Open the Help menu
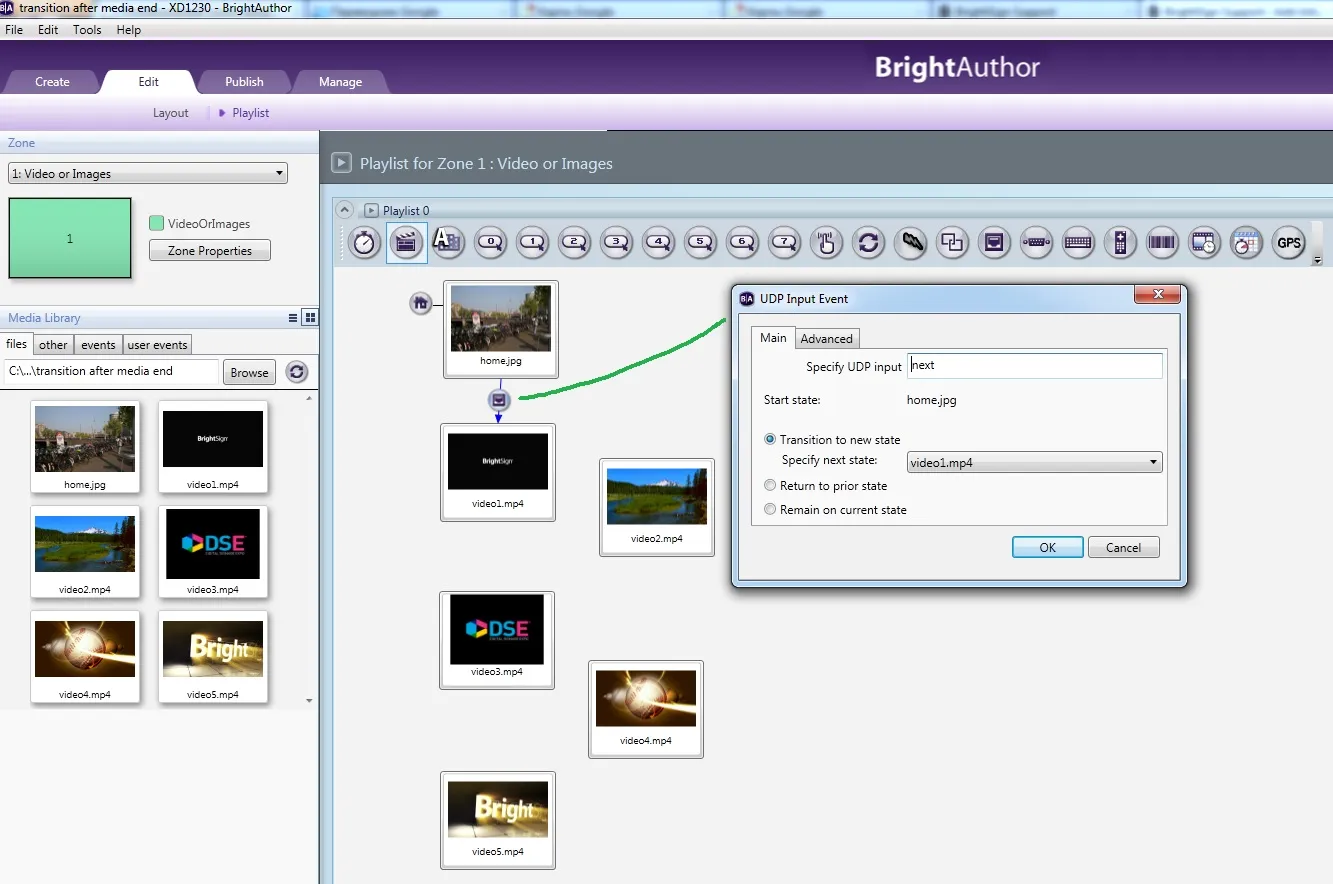1333x884 pixels. click(128, 30)
